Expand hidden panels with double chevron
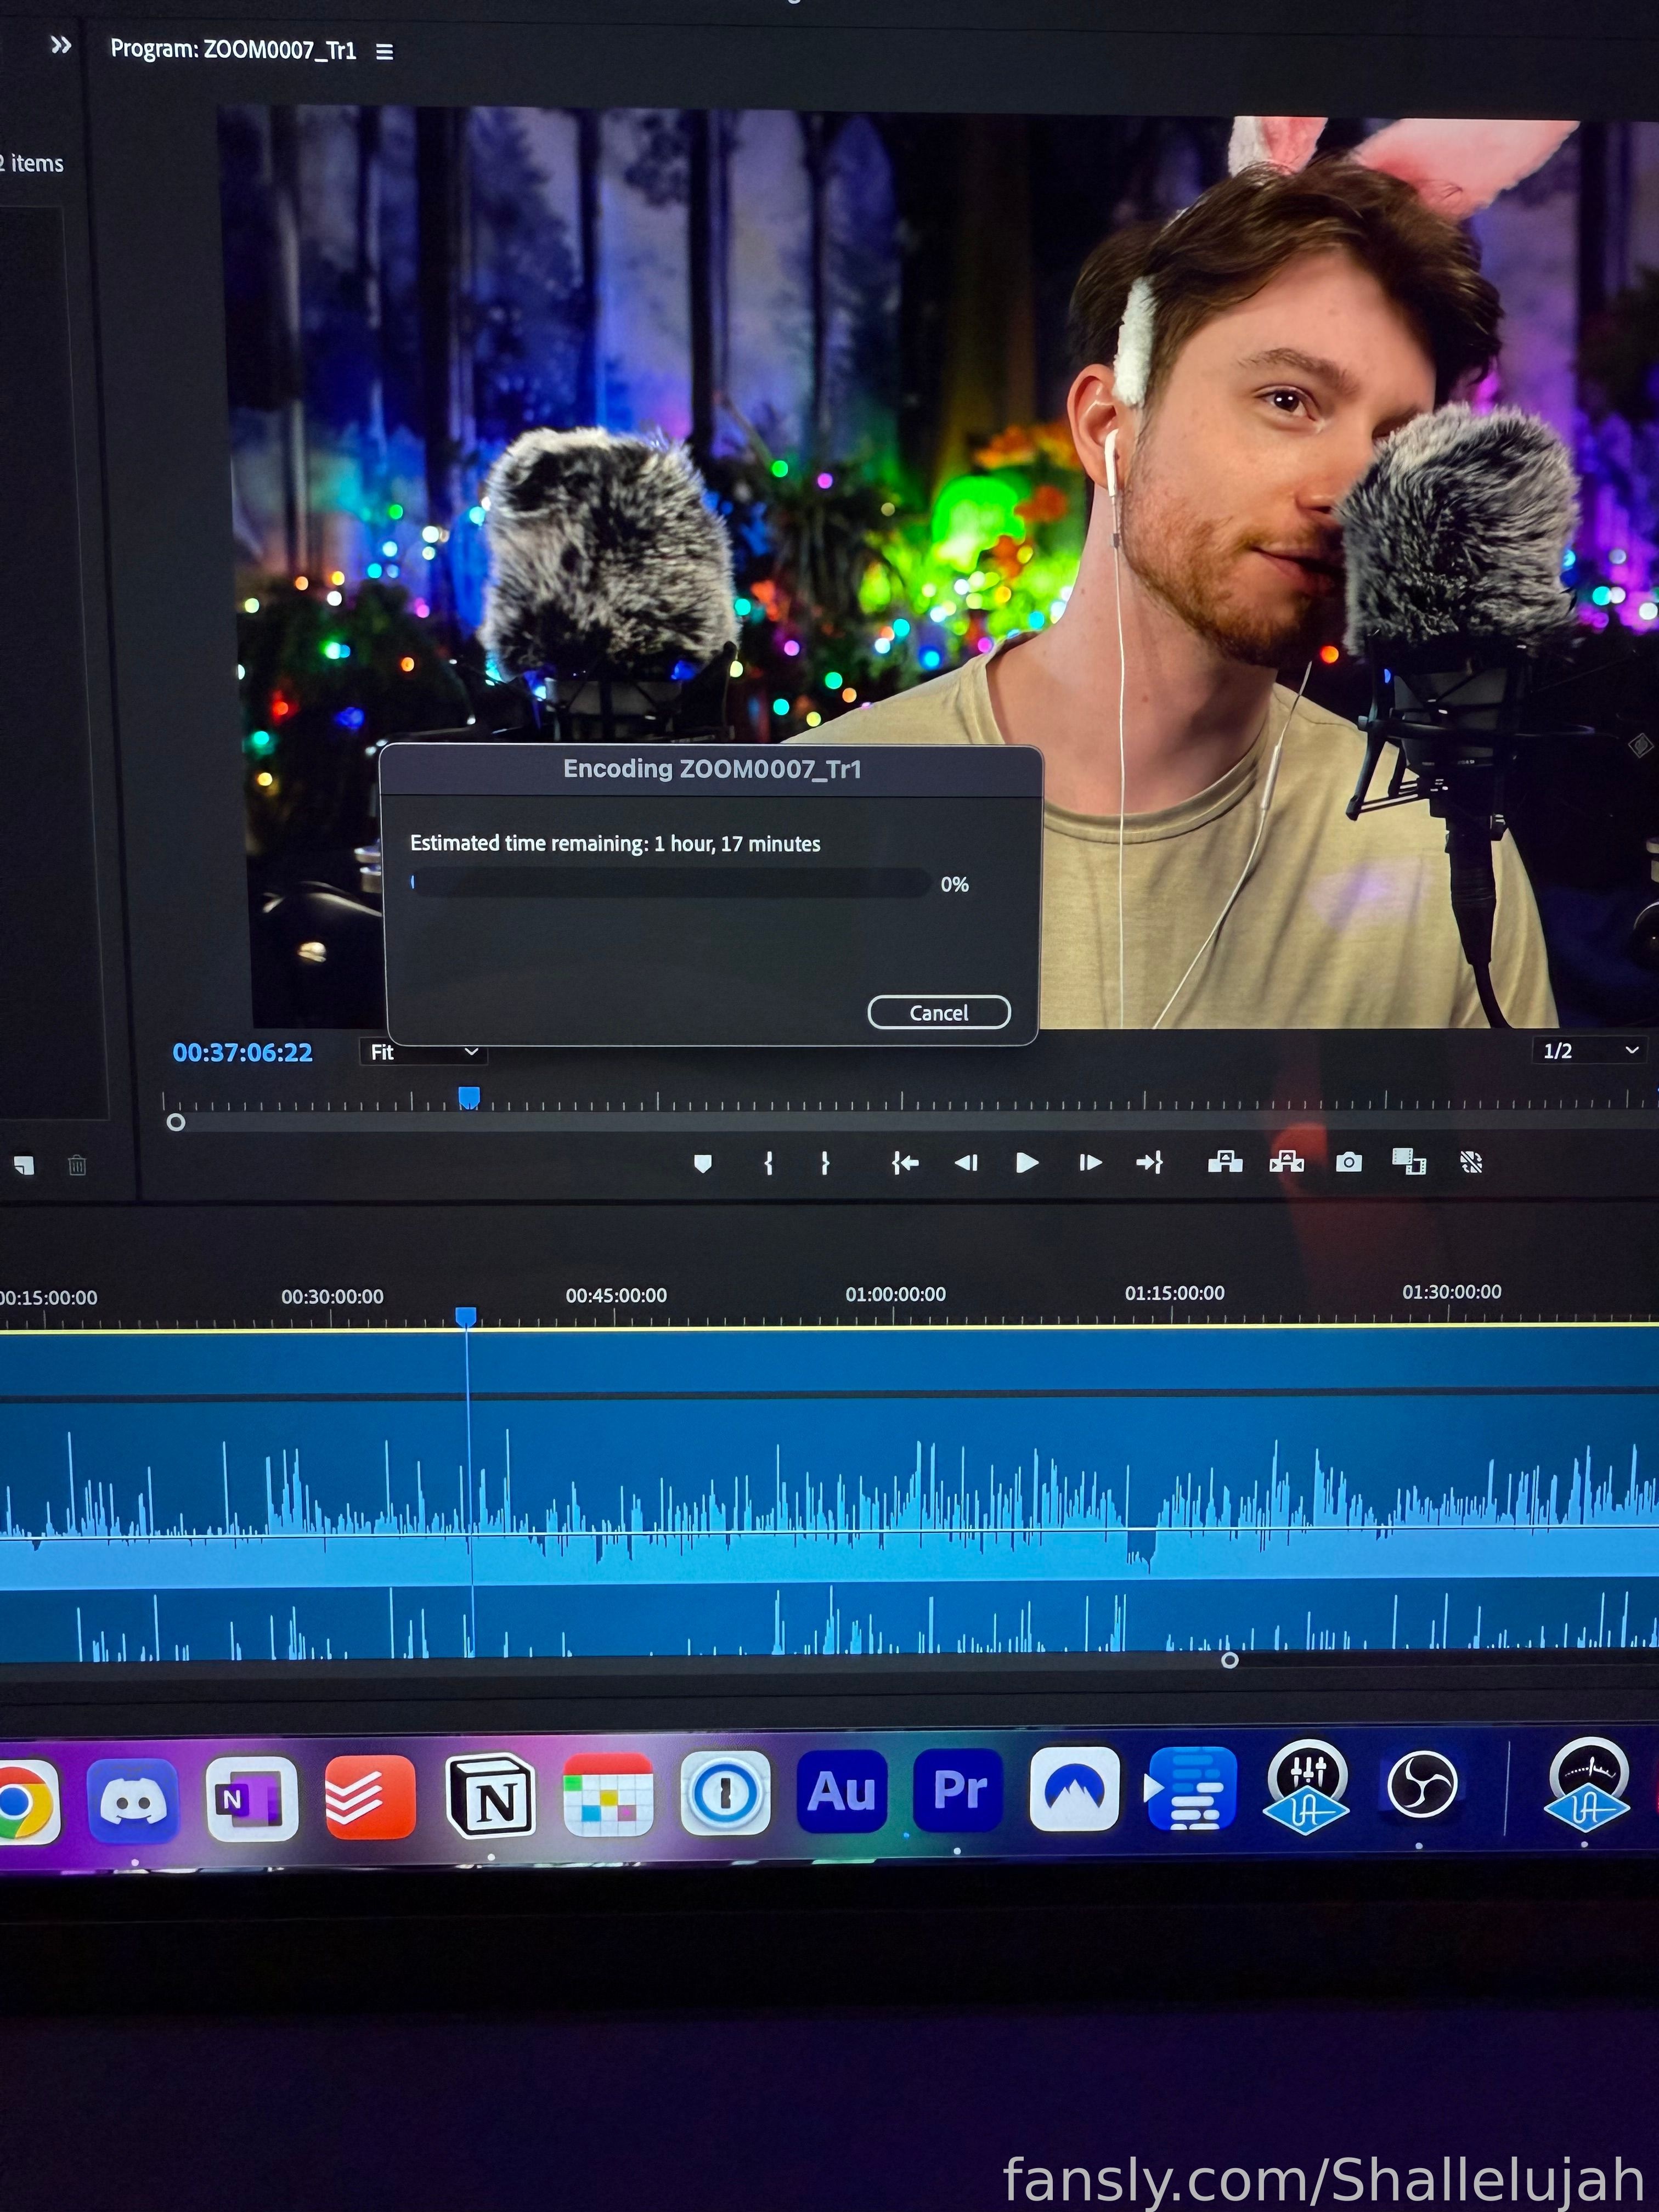 point(61,45)
